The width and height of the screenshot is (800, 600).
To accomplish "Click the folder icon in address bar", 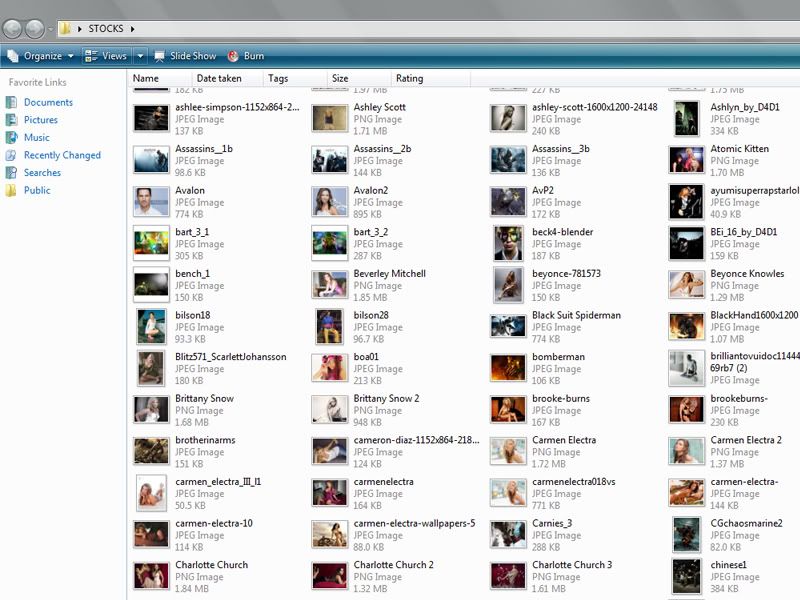I will click(x=65, y=29).
